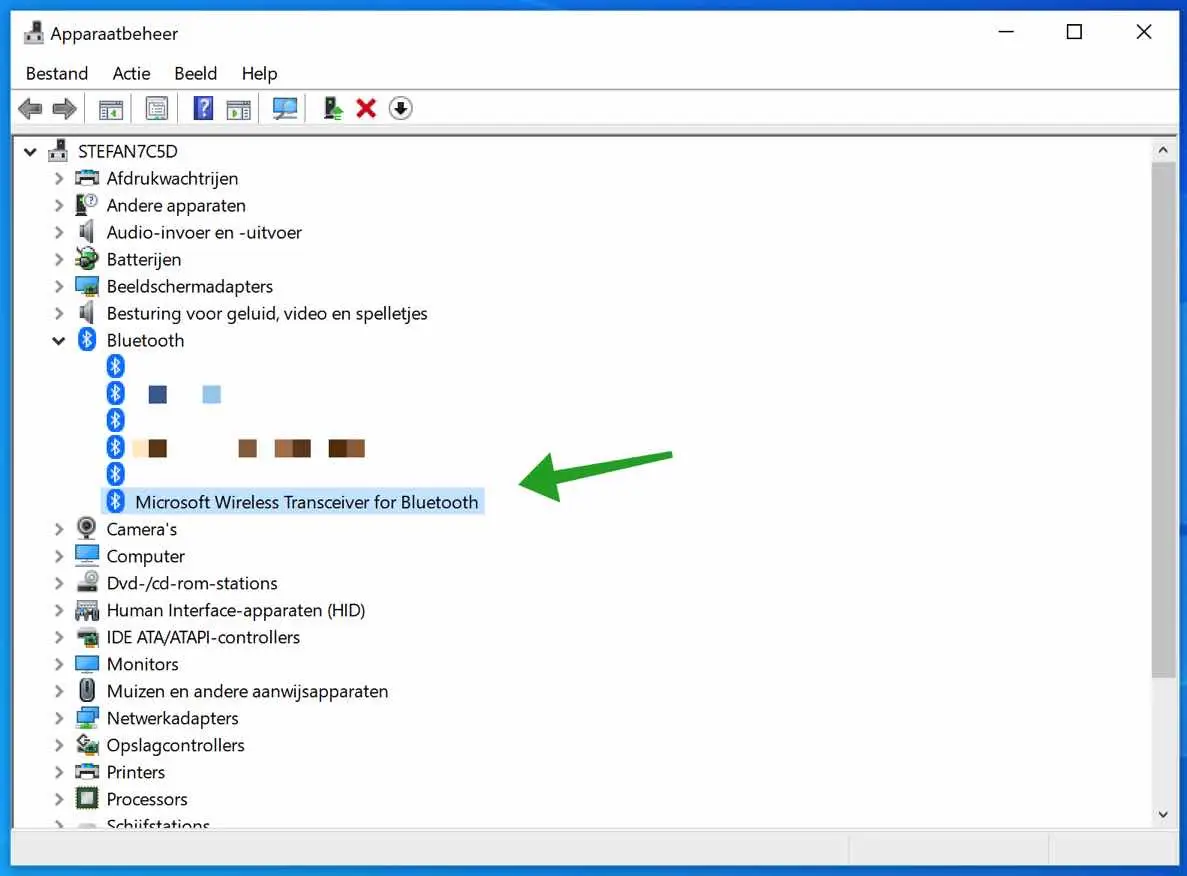The height and width of the screenshot is (876, 1187).
Task: Expand the Netwerkadapters category
Action: (59, 718)
